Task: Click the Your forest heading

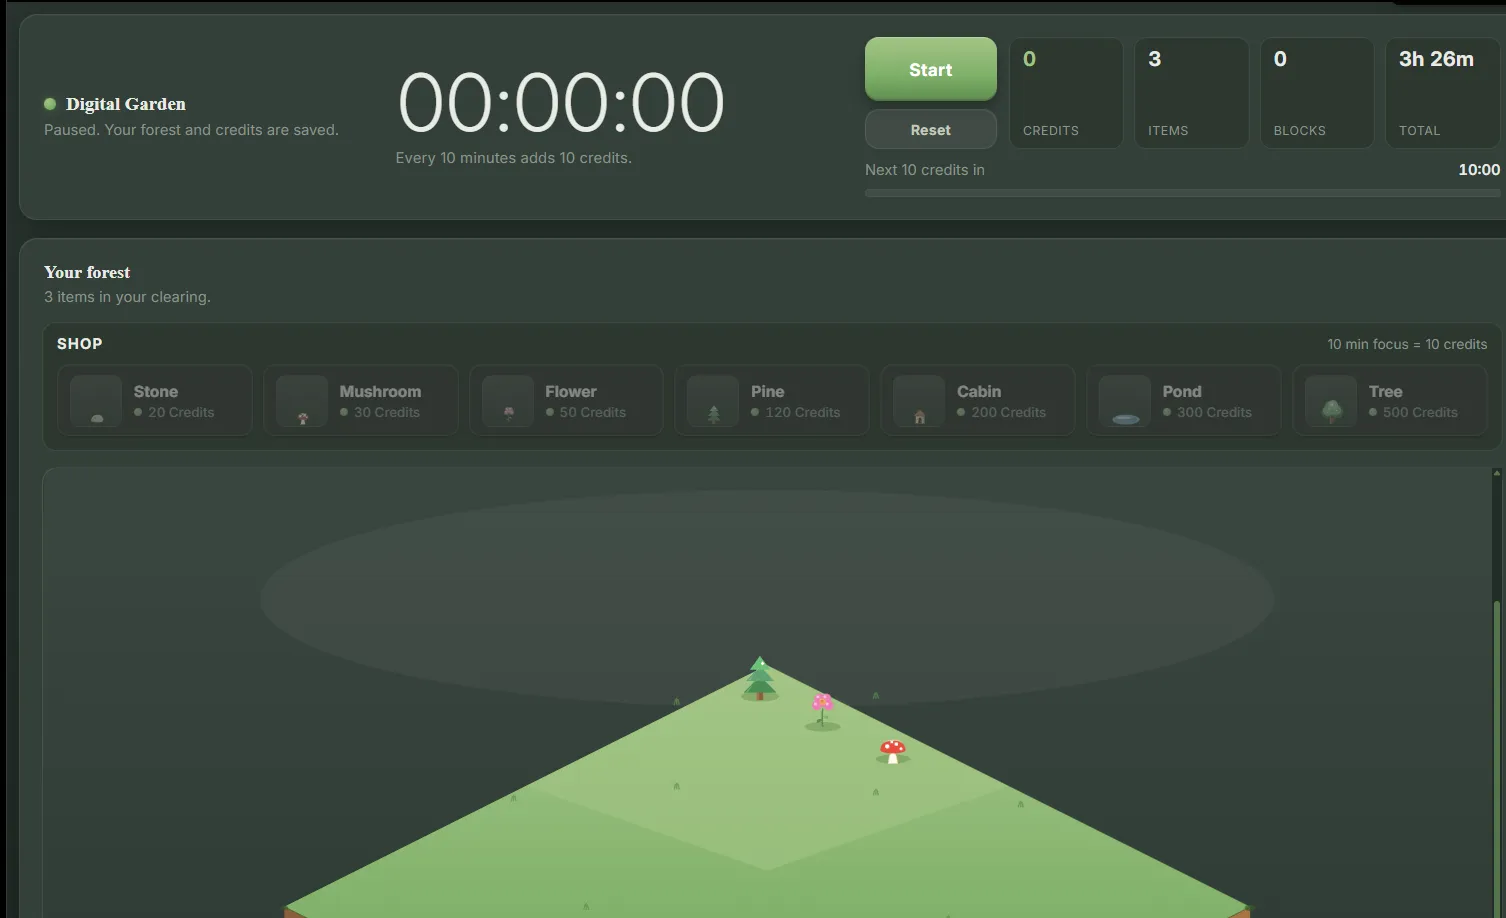Action: pos(87,272)
